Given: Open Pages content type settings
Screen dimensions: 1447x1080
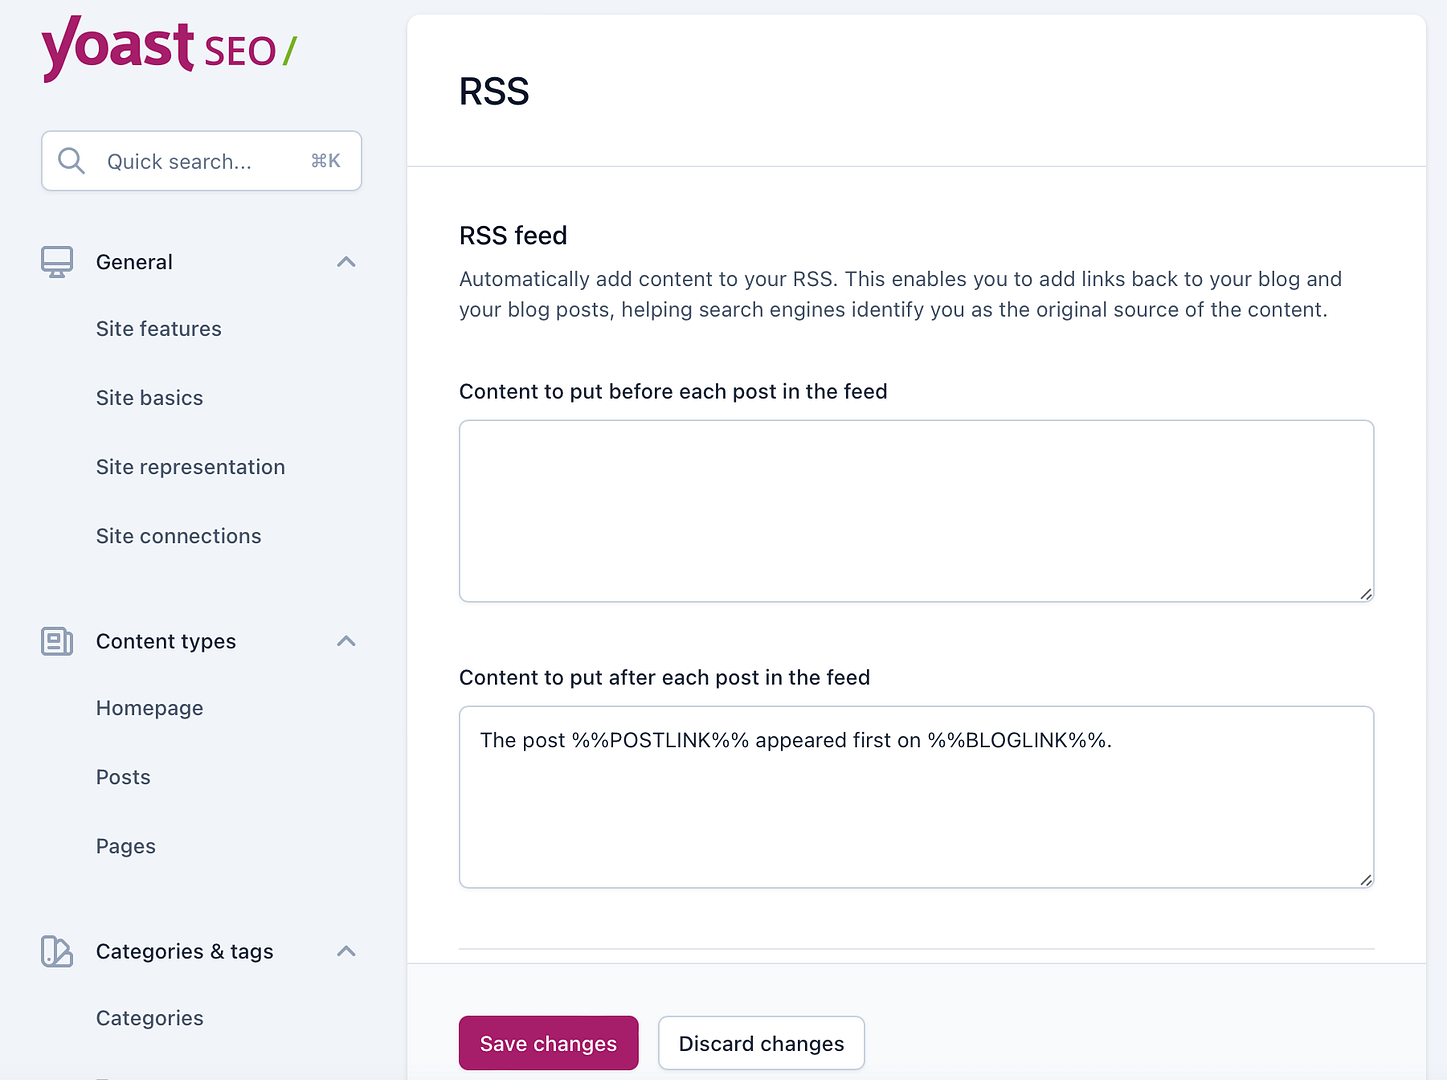Looking at the screenshot, I should click(x=125, y=845).
